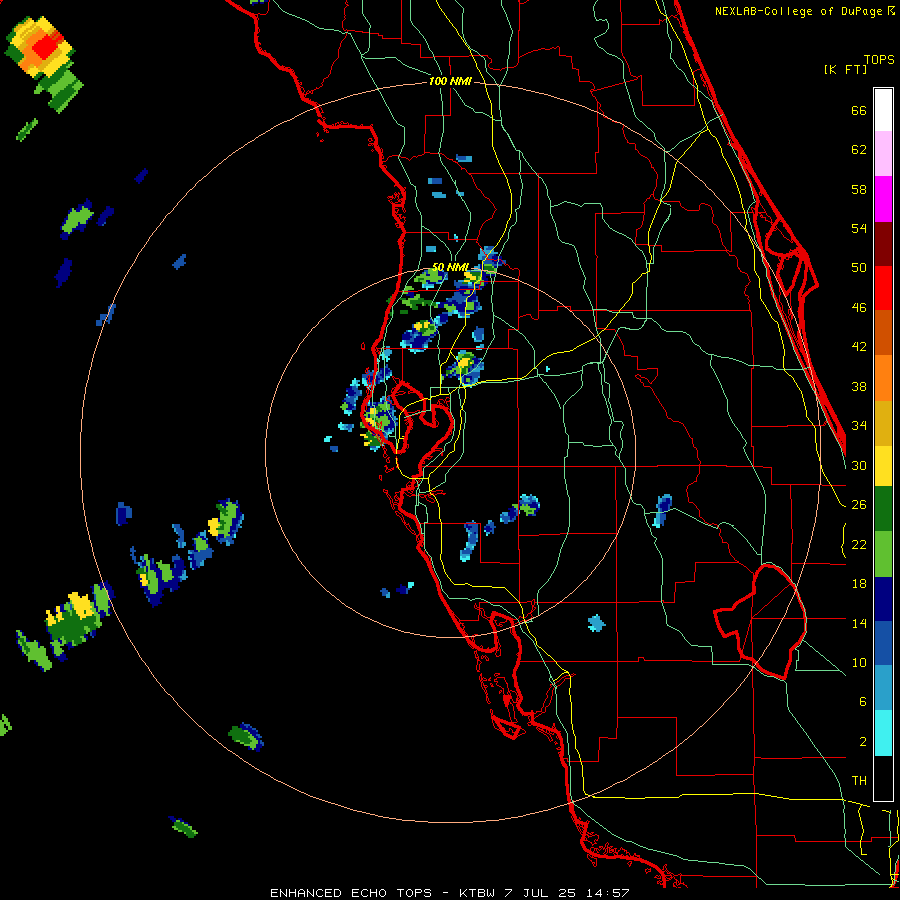Click the 50 NMI range ring label
This screenshot has width=900, height=900.
pyautogui.click(x=450, y=267)
